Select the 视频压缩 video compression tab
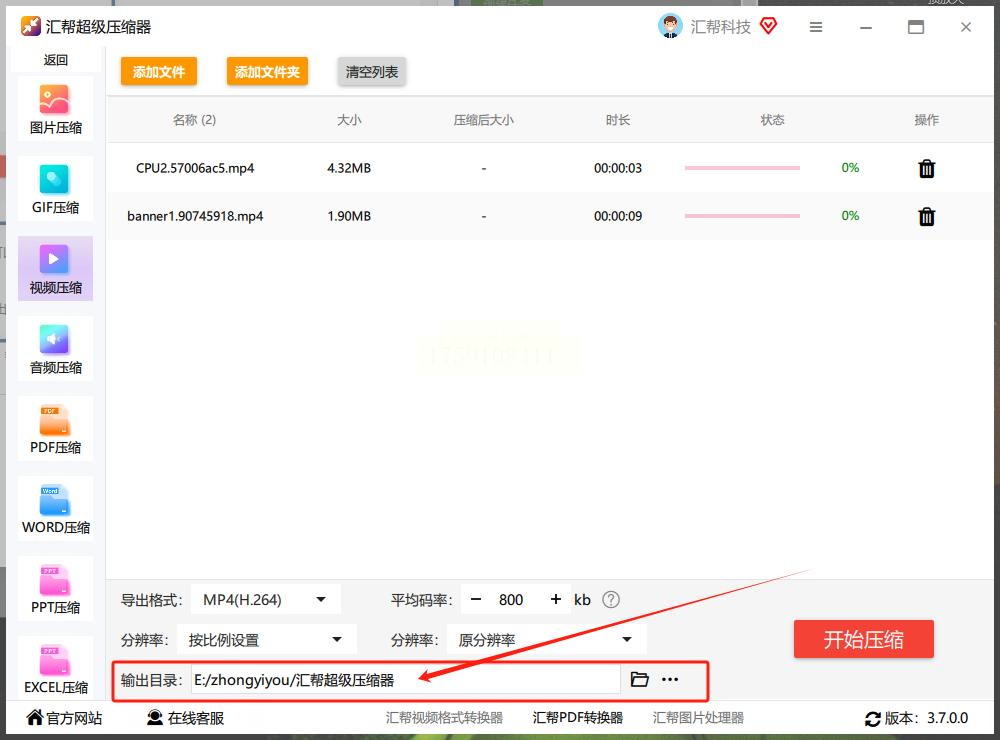 (x=55, y=269)
